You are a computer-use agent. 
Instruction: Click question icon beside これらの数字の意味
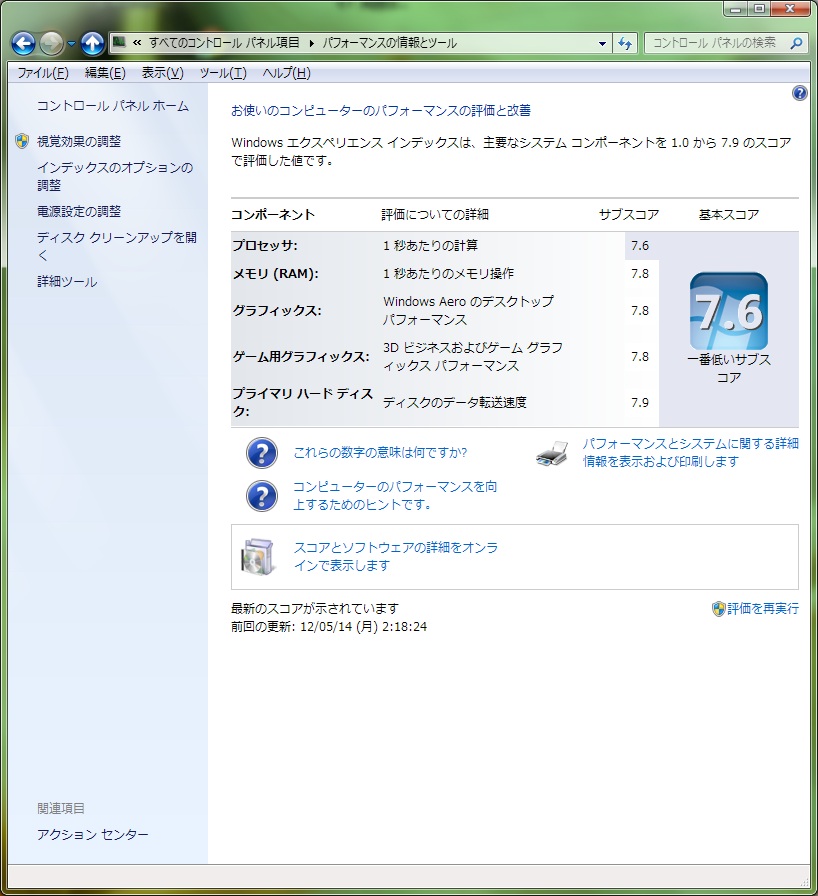point(262,453)
